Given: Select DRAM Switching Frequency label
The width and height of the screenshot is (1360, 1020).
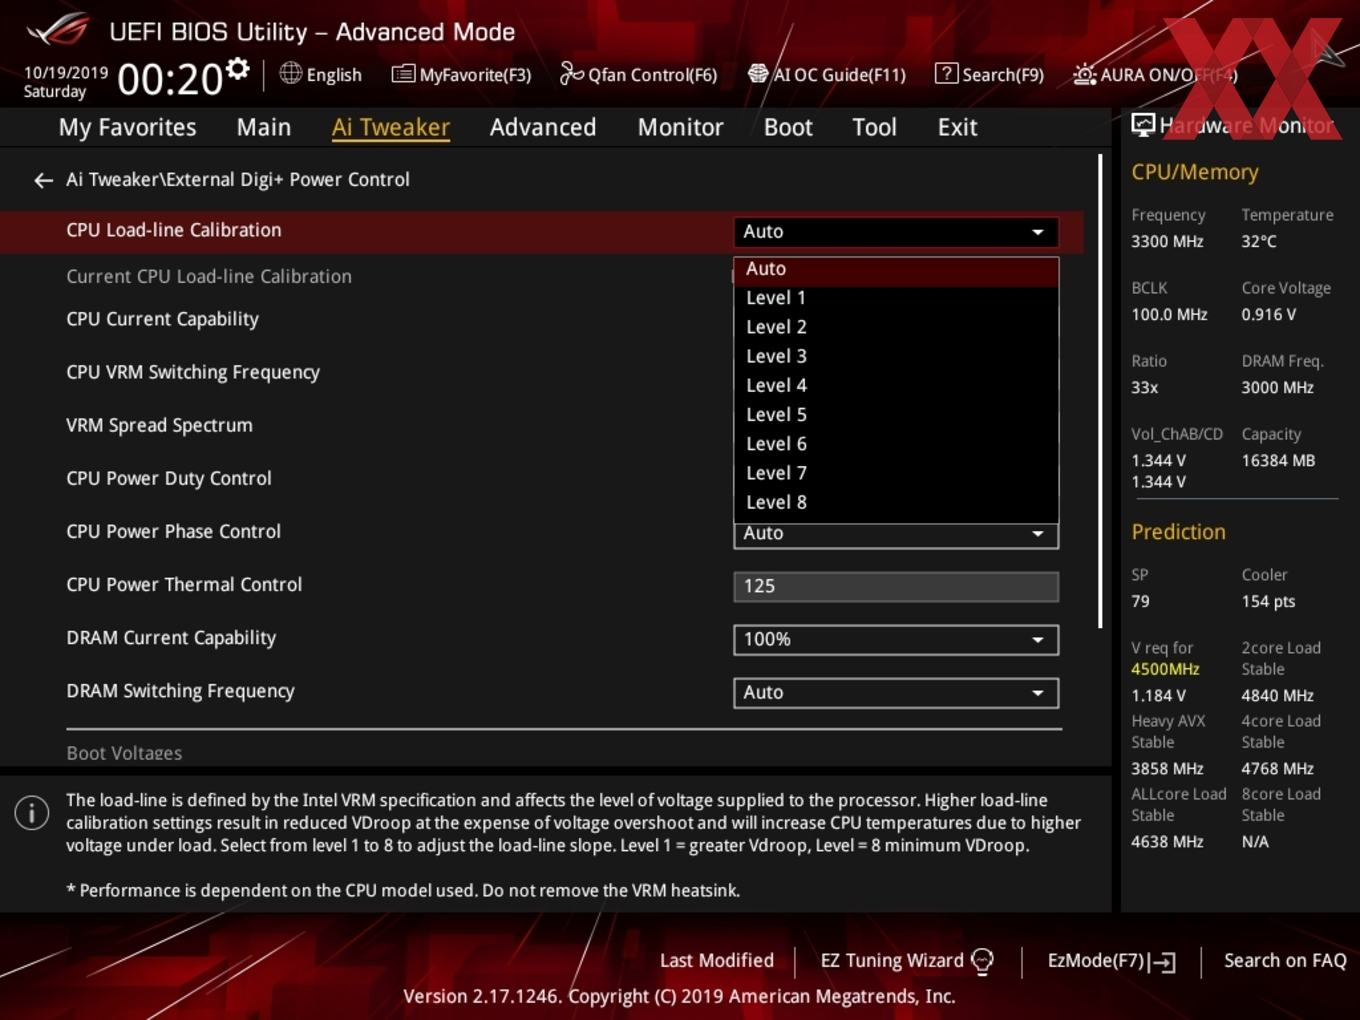Looking at the screenshot, I should click(181, 691).
